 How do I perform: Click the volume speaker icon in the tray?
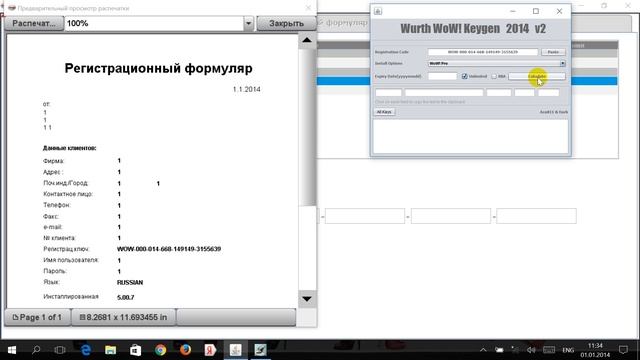(531, 350)
